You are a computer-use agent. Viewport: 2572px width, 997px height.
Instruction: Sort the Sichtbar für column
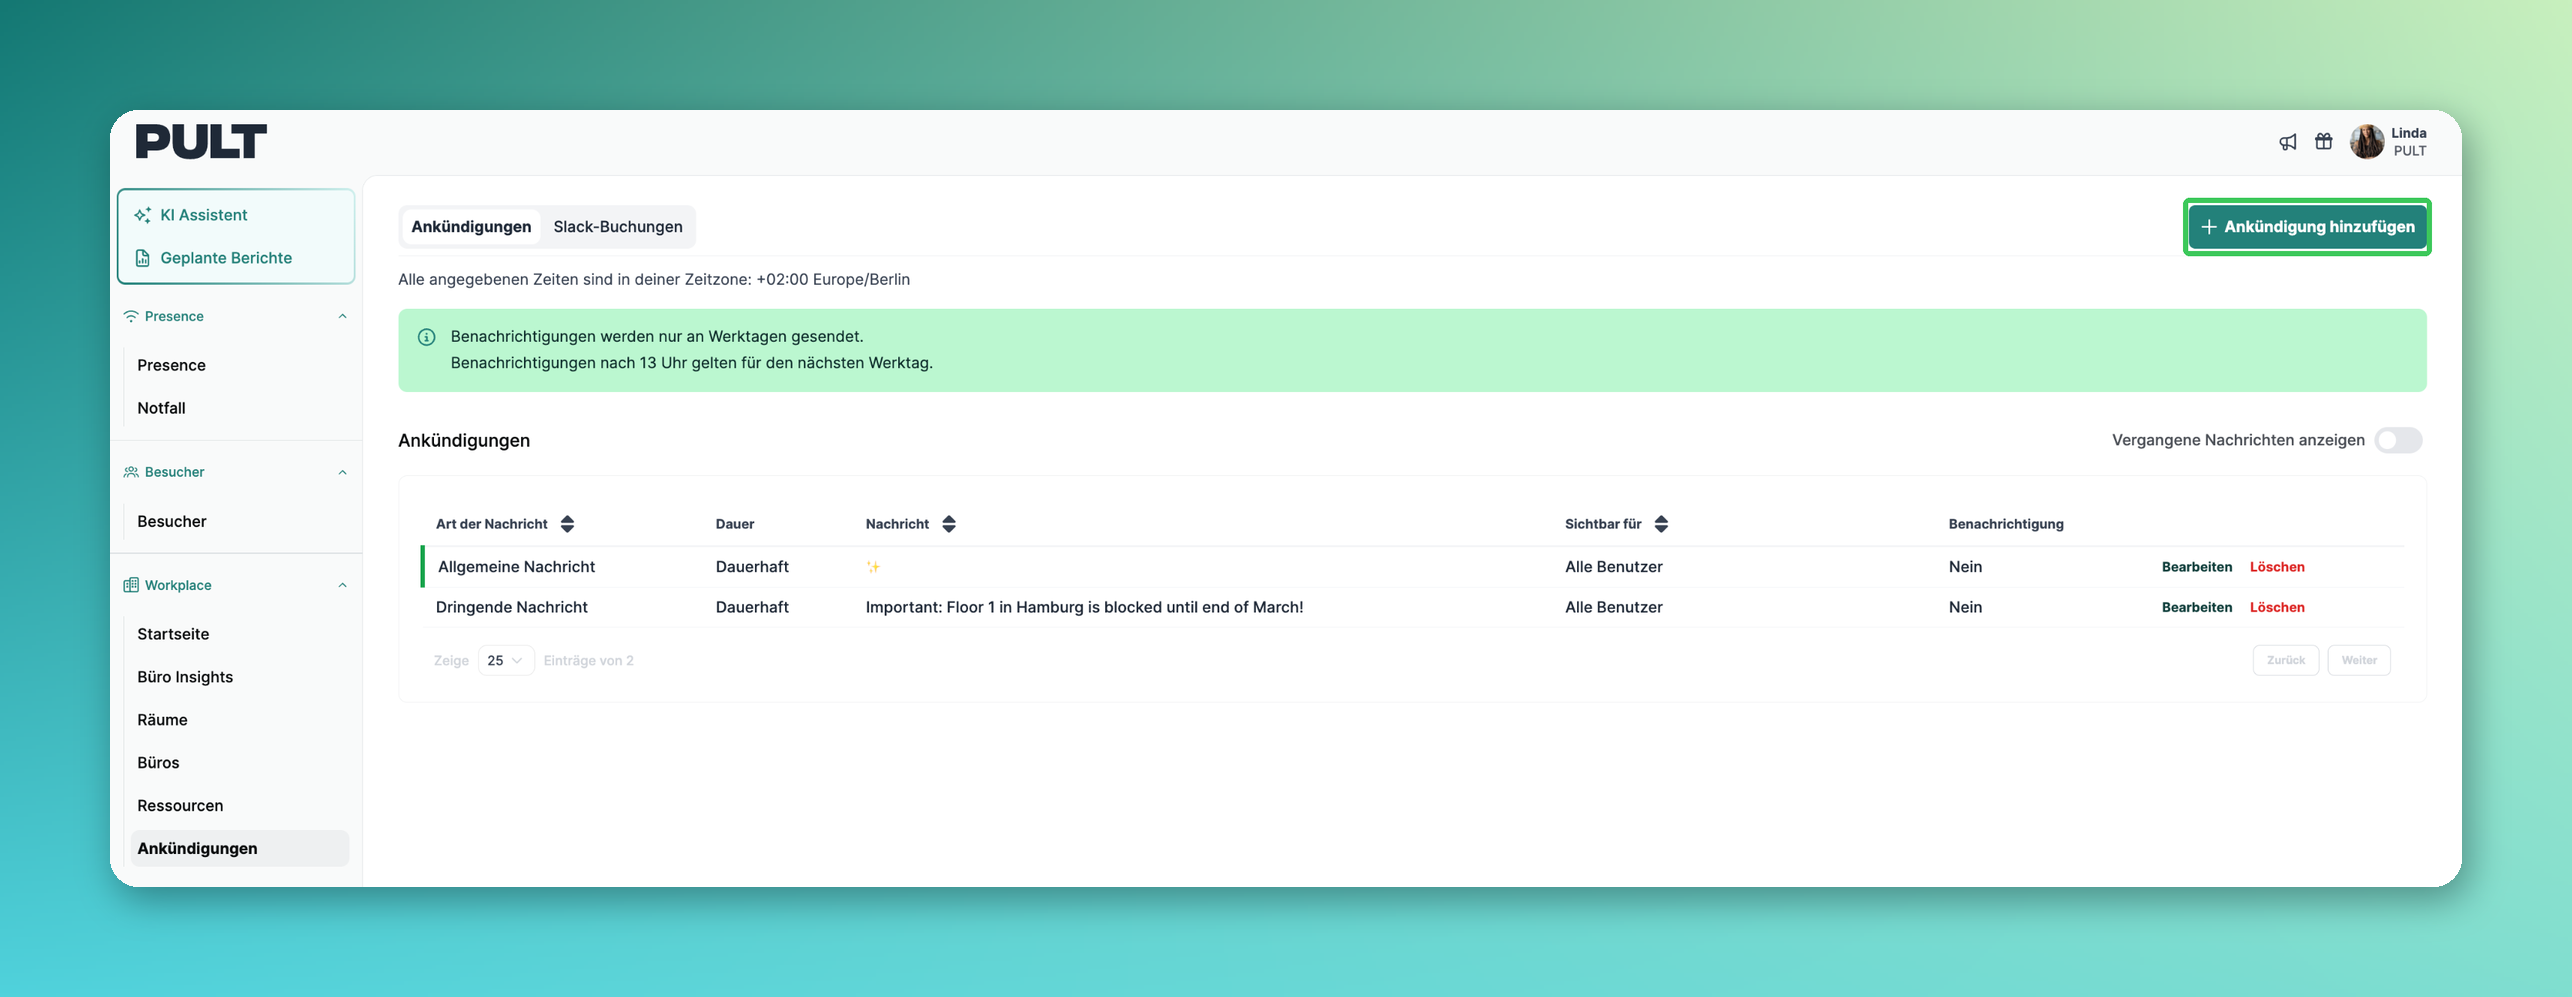[x=1661, y=524]
